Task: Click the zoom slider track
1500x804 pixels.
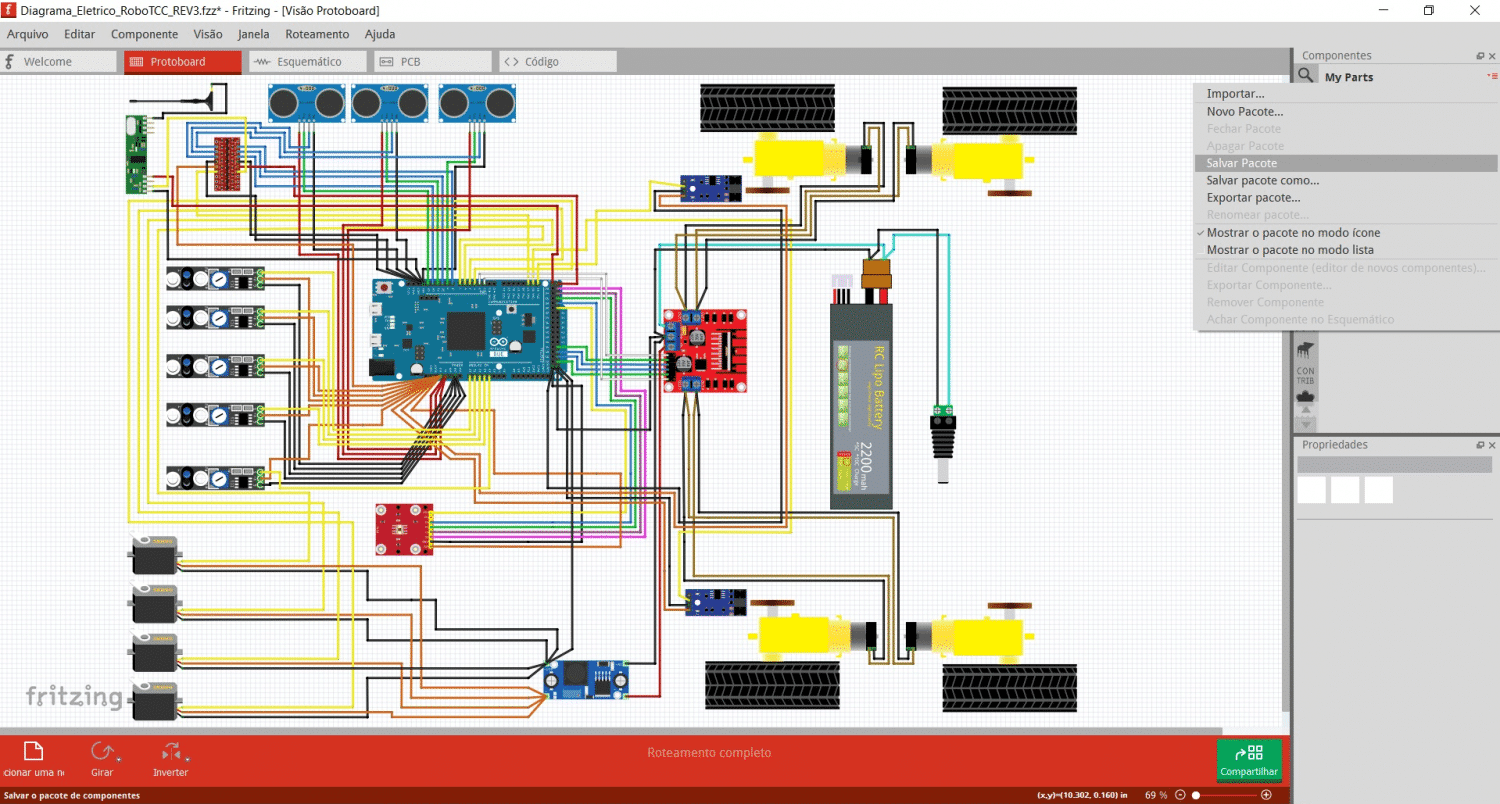Action: (x=1224, y=795)
